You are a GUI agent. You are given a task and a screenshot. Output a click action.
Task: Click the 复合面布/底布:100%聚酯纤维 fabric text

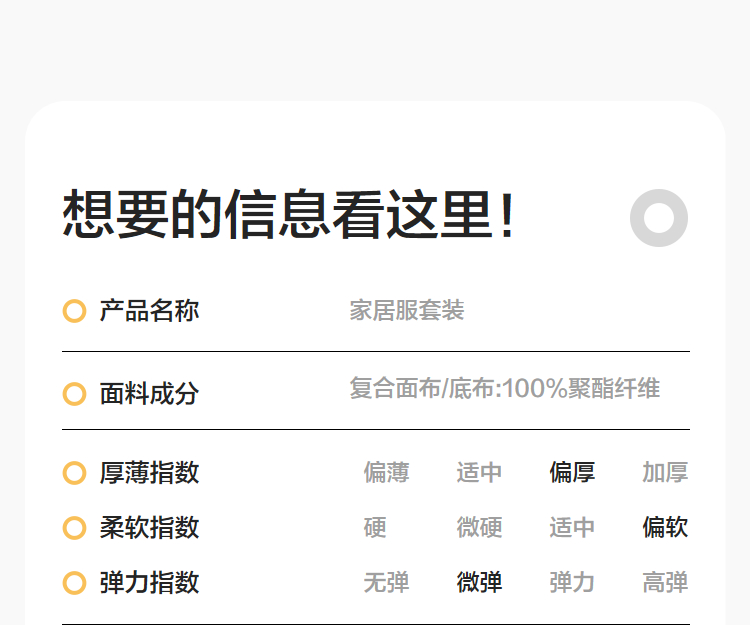[504, 388]
